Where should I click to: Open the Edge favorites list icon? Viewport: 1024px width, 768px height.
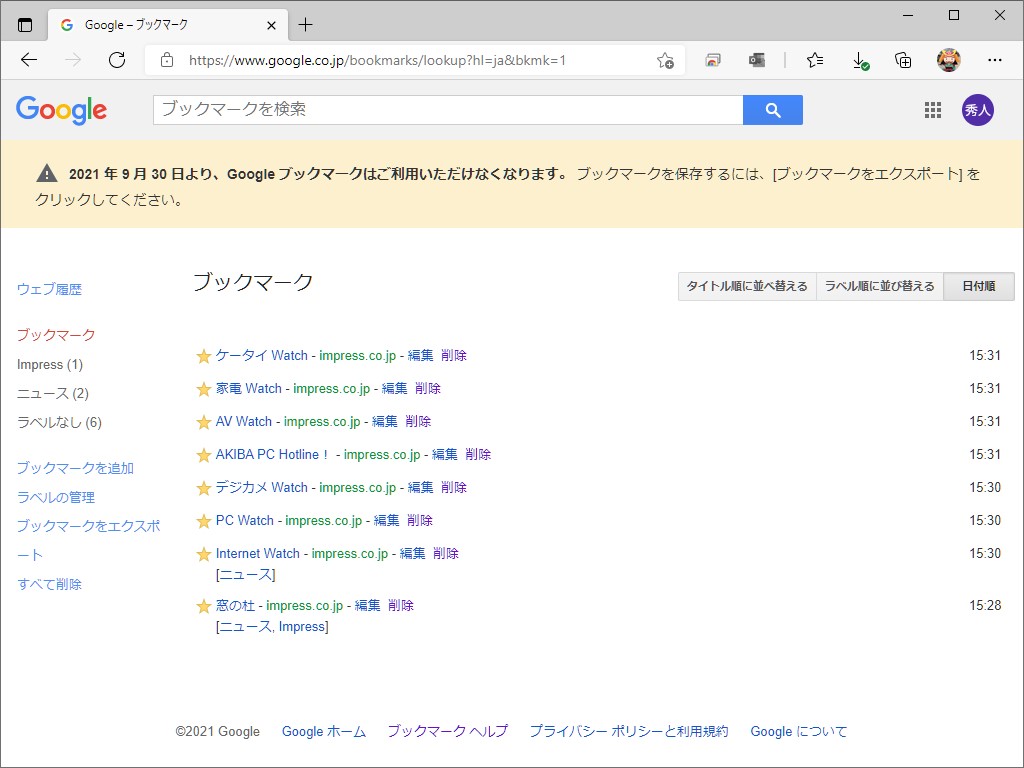(815, 60)
